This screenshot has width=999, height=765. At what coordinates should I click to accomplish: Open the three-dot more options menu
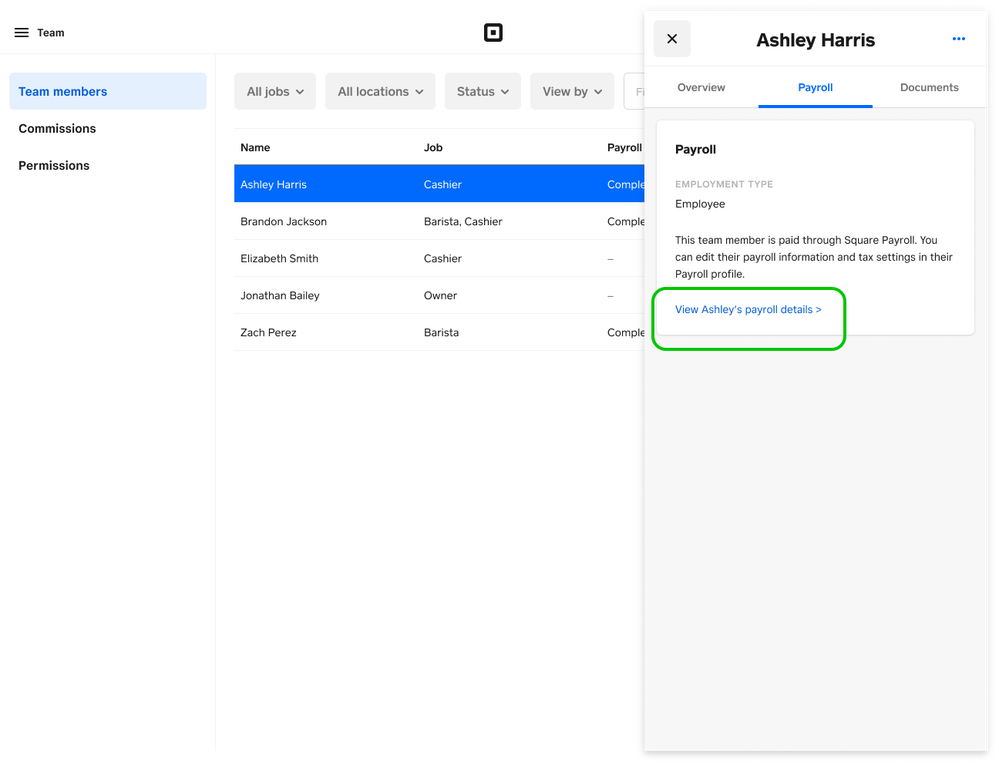(958, 39)
